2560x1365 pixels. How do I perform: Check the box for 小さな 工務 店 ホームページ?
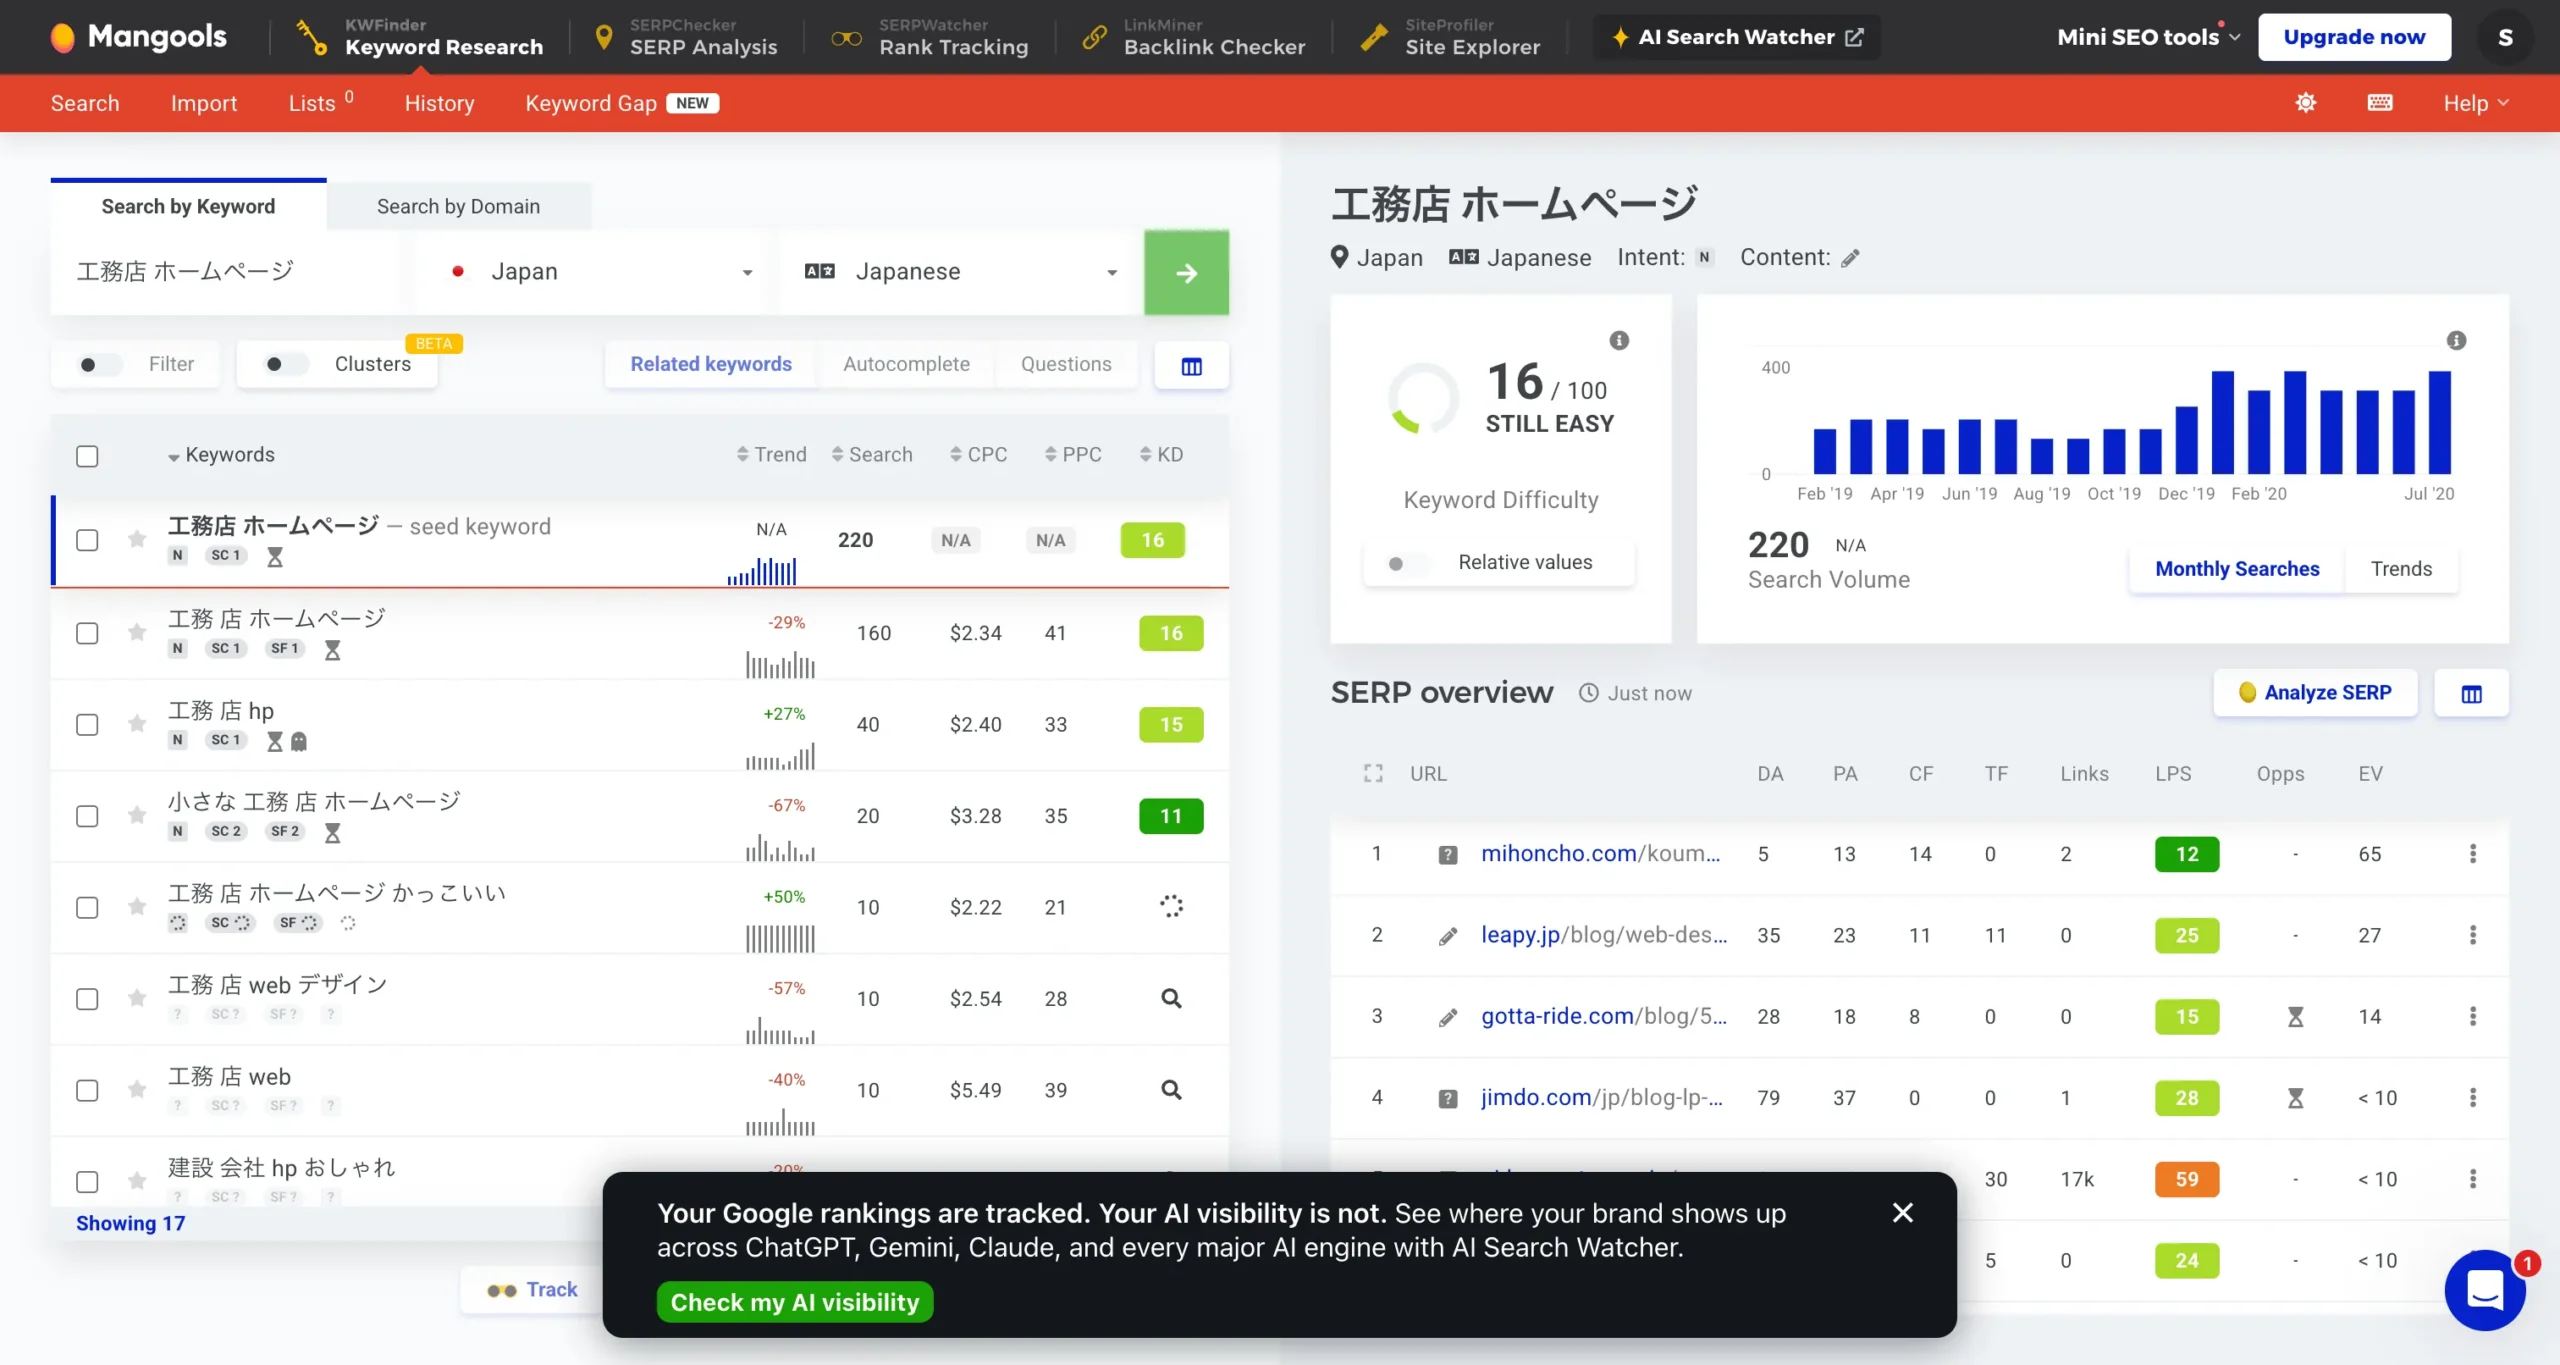[x=87, y=816]
